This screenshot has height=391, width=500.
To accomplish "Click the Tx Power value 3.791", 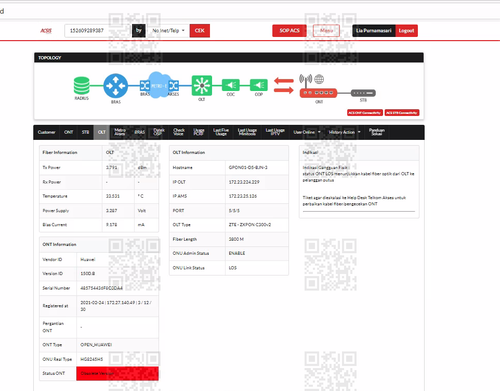I will tap(111, 167).
